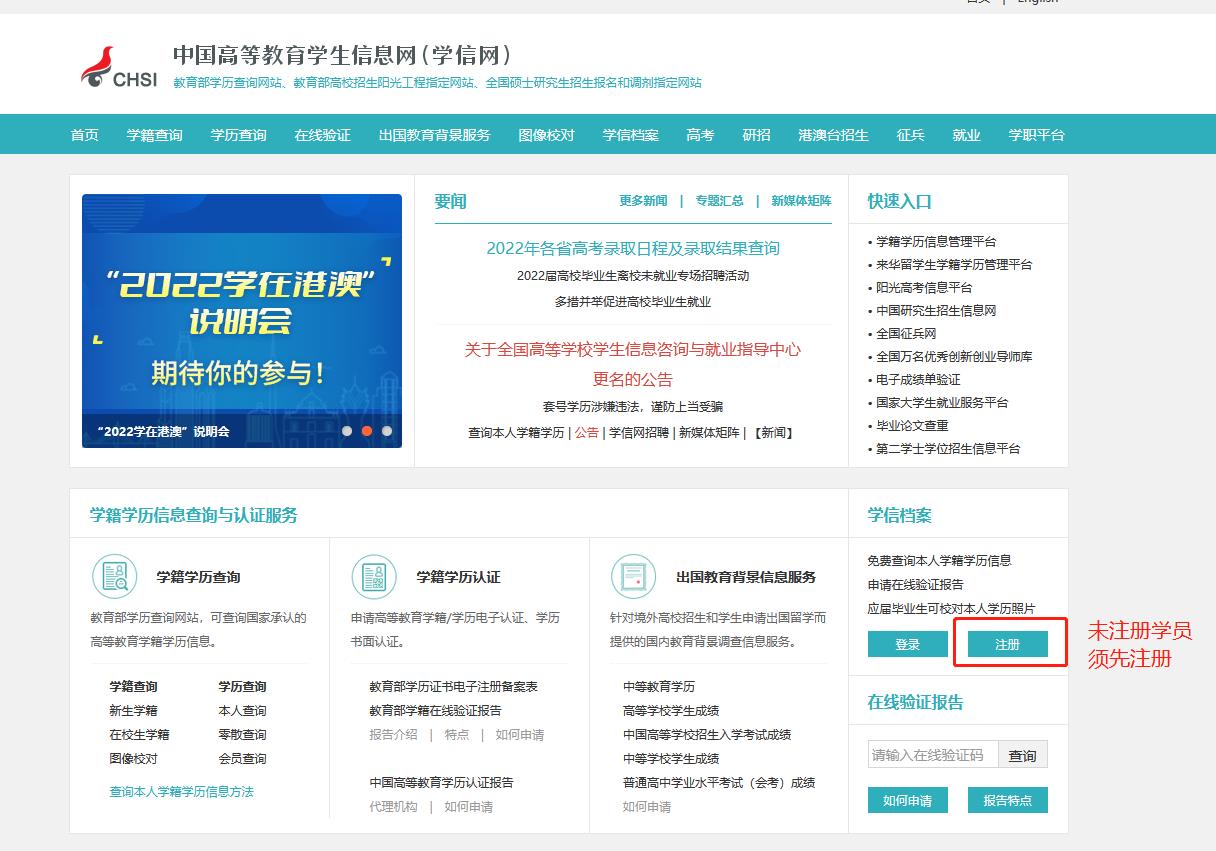The width and height of the screenshot is (1216, 851).
Task: Open 学籍查询 in the navigation bar
Action: (x=155, y=135)
